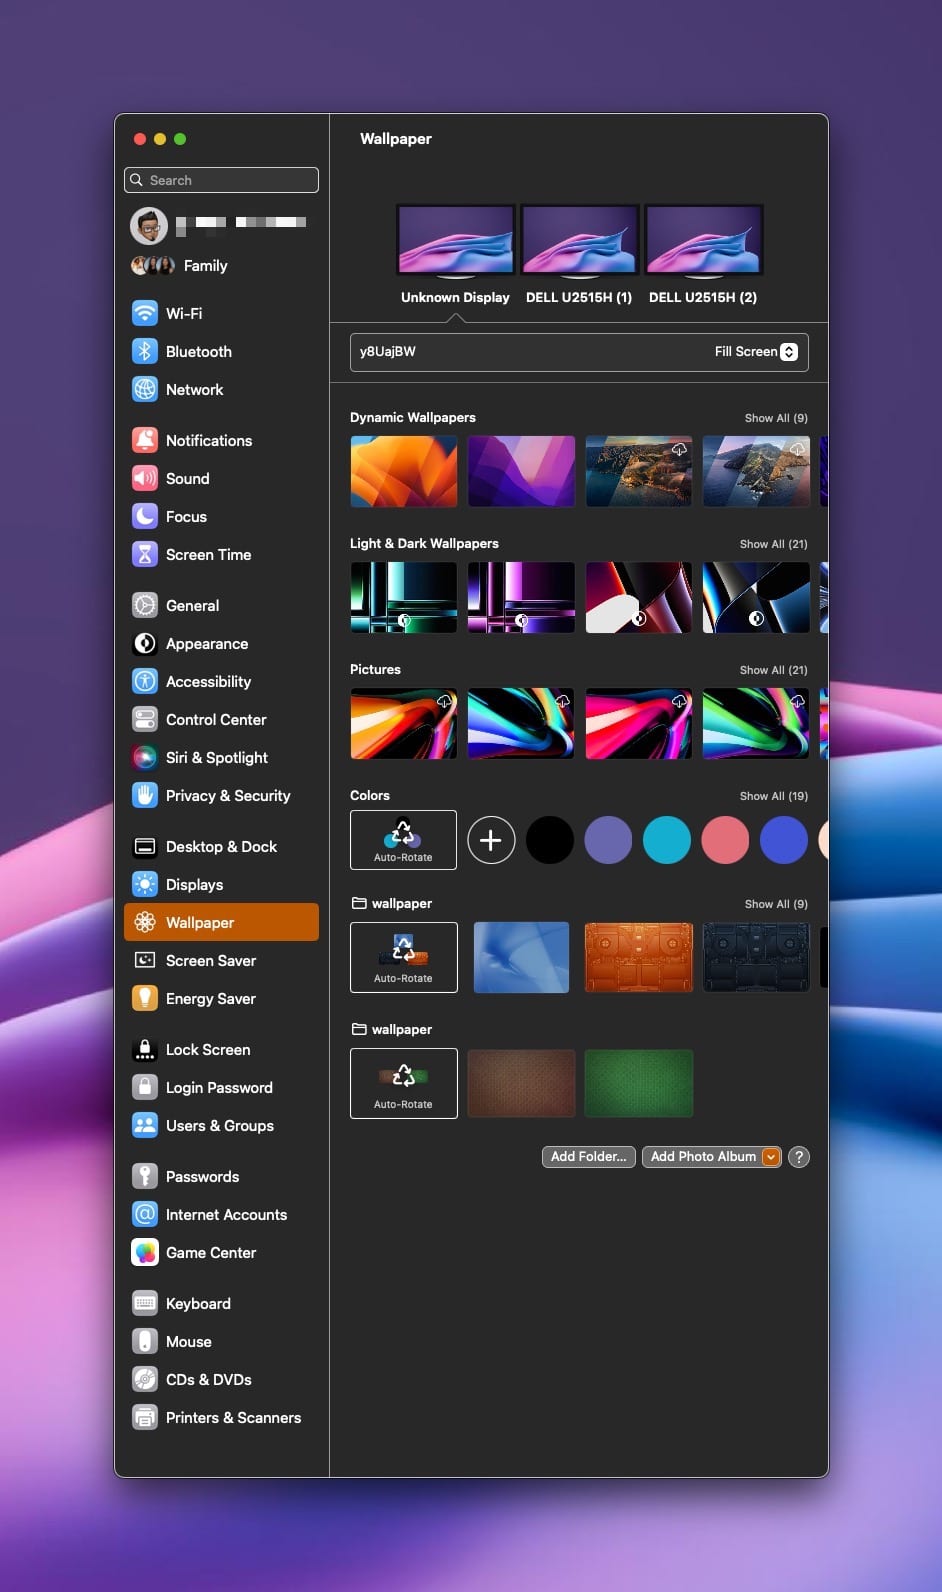This screenshot has width=942, height=1592.
Task: Click the Wi-Fi icon in sidebar
Action: [145, 313]
